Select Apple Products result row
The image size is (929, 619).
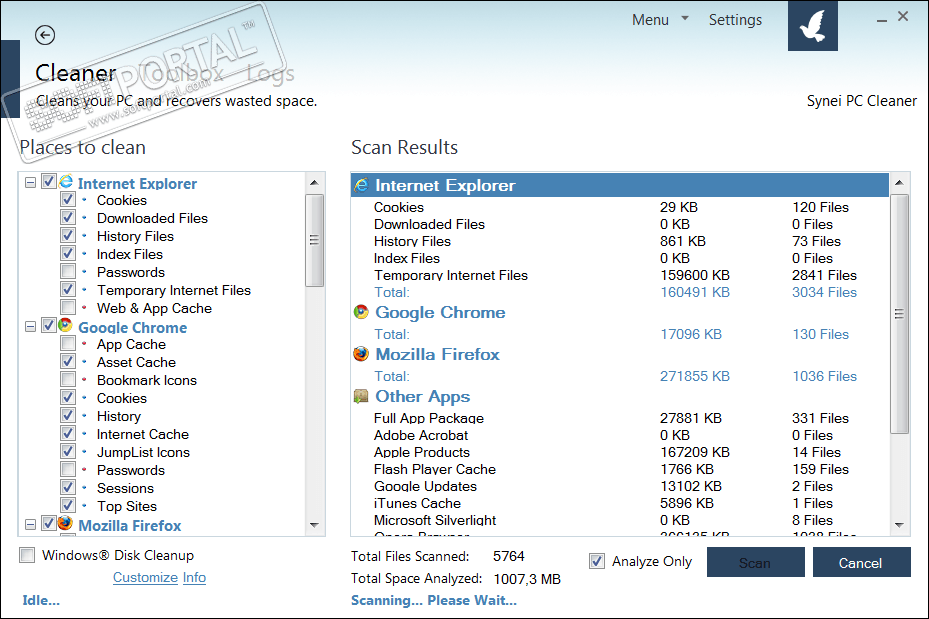(620, 453)
